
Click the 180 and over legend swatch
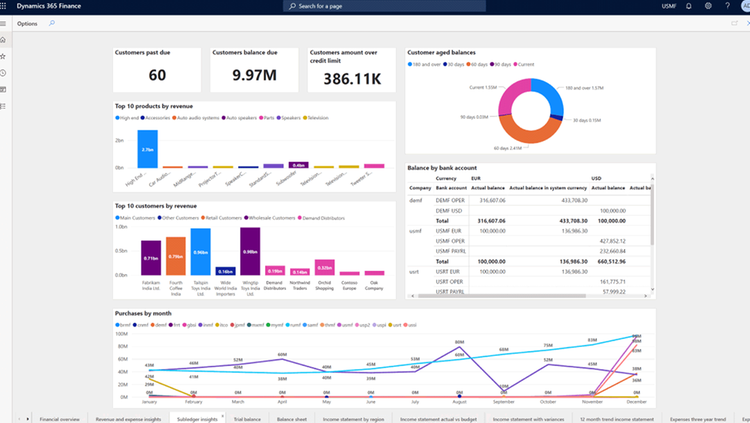[x=410, y=64]
